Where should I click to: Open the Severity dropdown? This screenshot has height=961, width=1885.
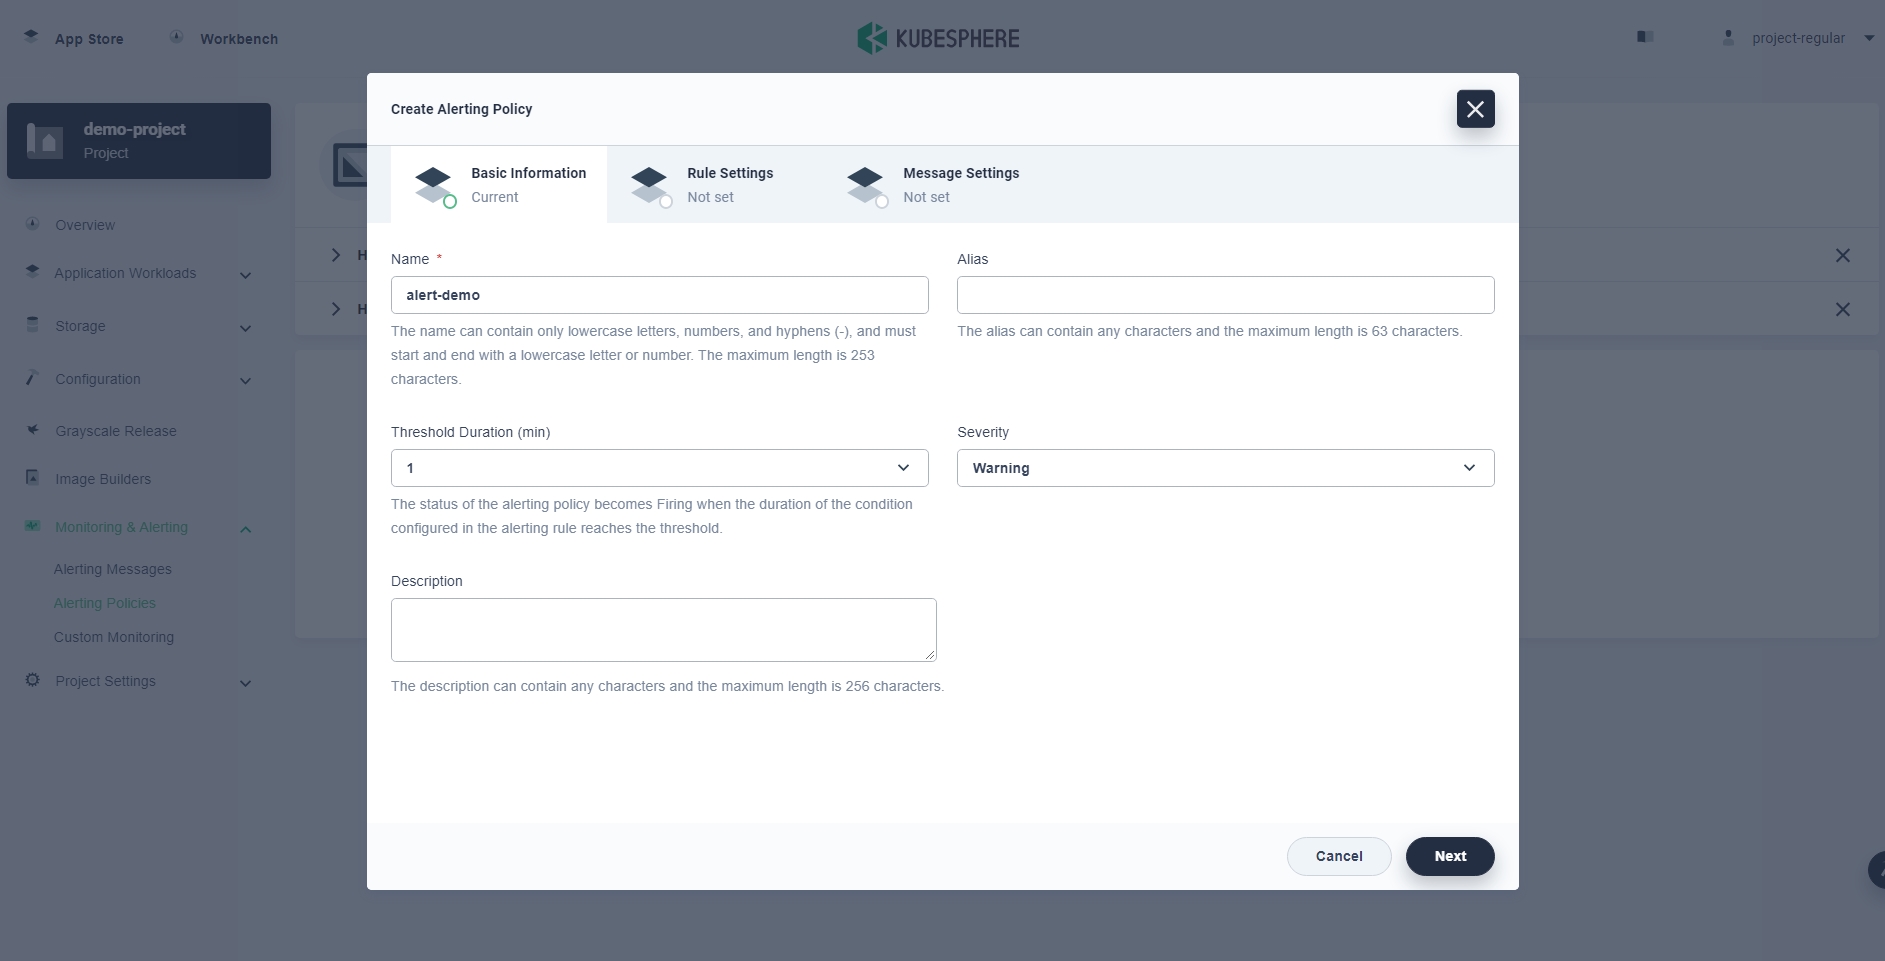[1225, 468]
